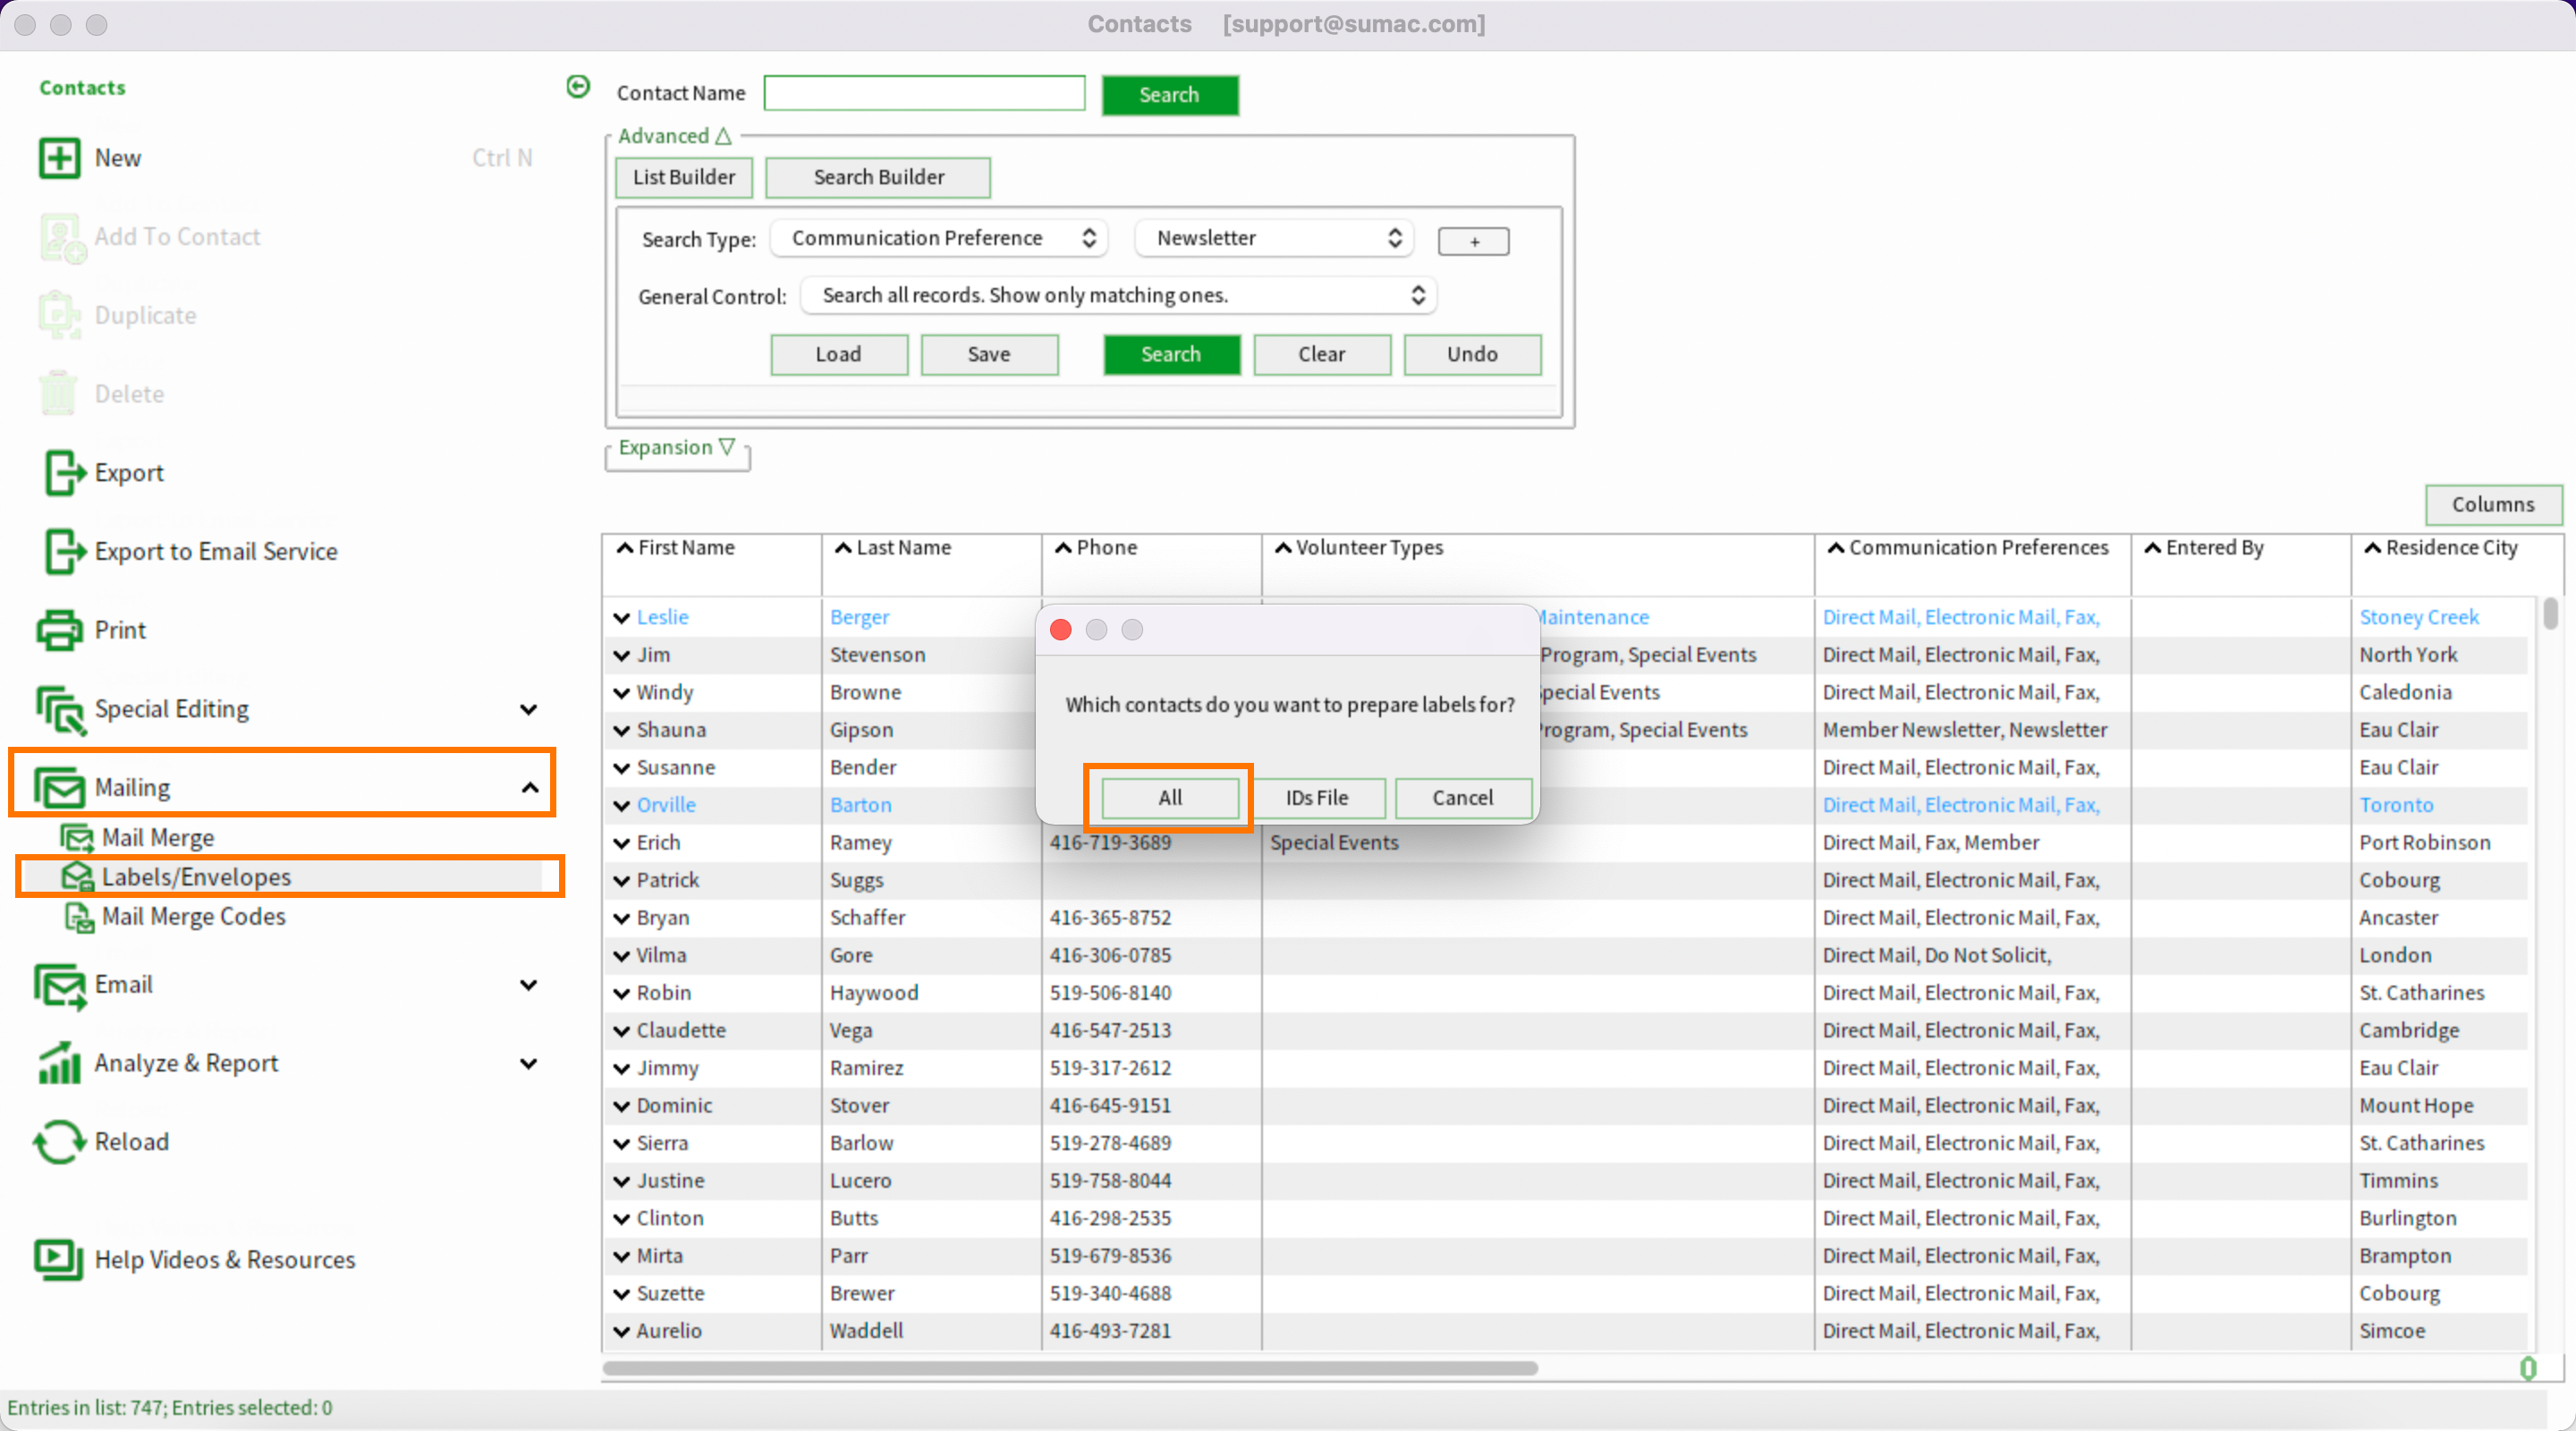Click the Mailing envelope icon
Image resolution: width=2576 pixels, height=1431 pixels.
pos(59,787)
